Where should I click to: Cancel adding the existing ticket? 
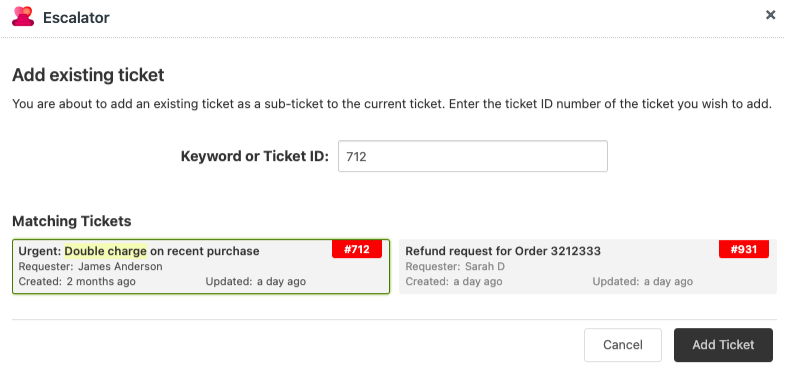623,345
